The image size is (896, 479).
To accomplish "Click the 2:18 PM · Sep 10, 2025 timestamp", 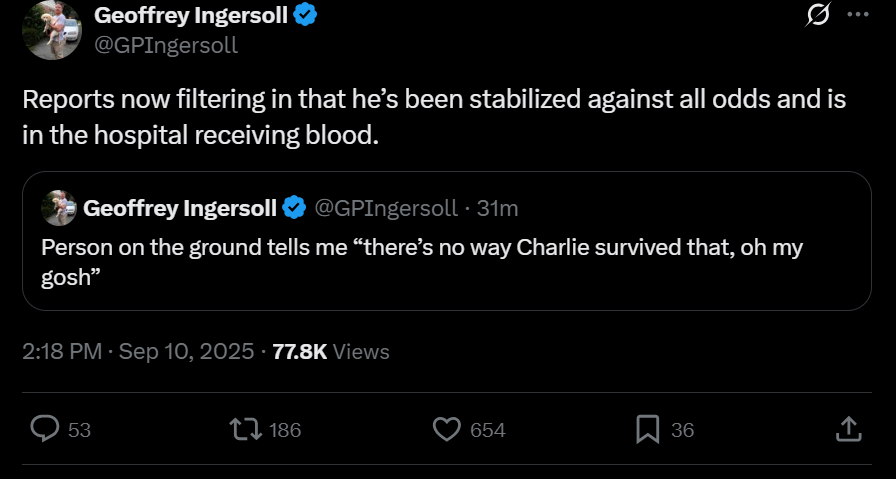I will [x=135, y=351].
